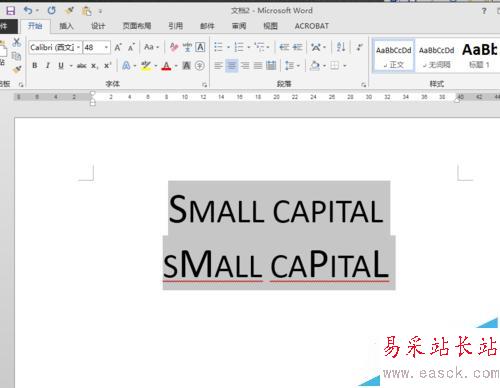This screenshot has width=500, height=388.
Task: Open the underline style dropdown arrow
Action: (71, 66)
